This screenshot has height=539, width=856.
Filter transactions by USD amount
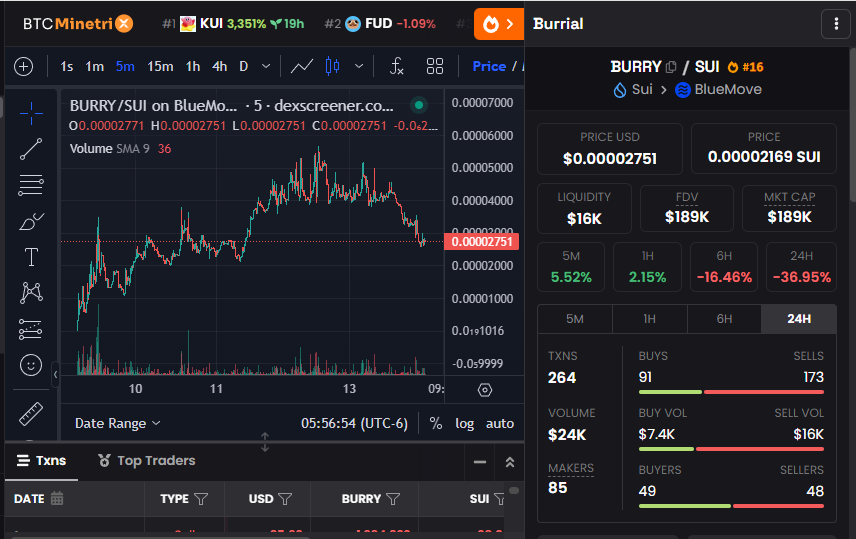(x=285, y=499)
